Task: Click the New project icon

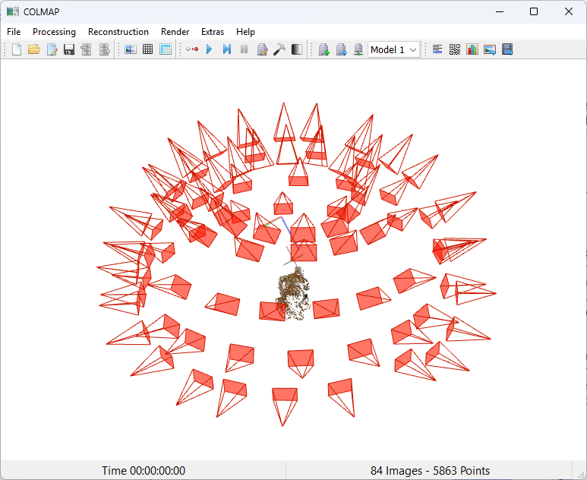Action: point(16,49)
